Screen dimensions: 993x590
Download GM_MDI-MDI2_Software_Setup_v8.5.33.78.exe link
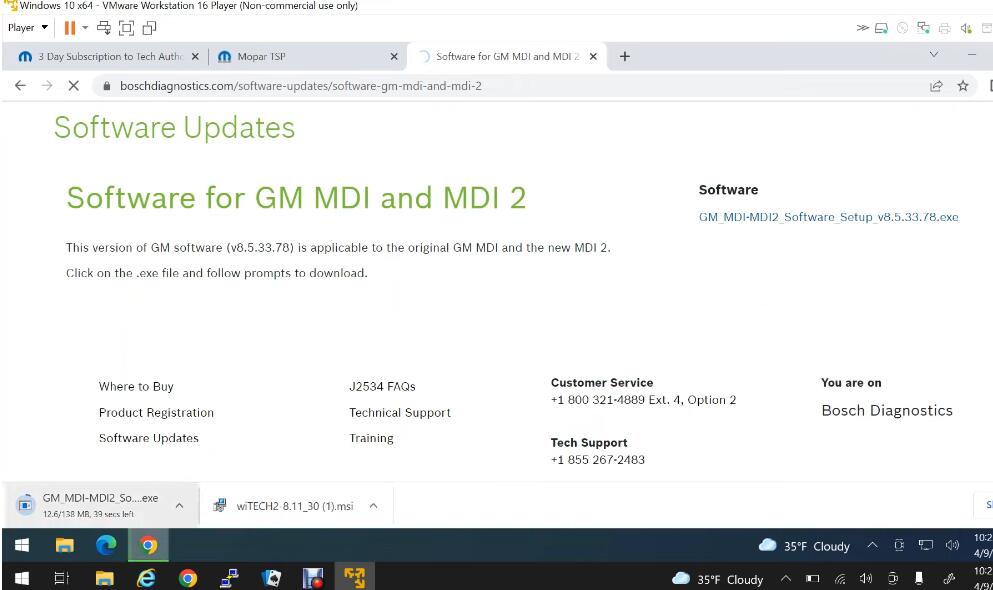click(828, 217)
